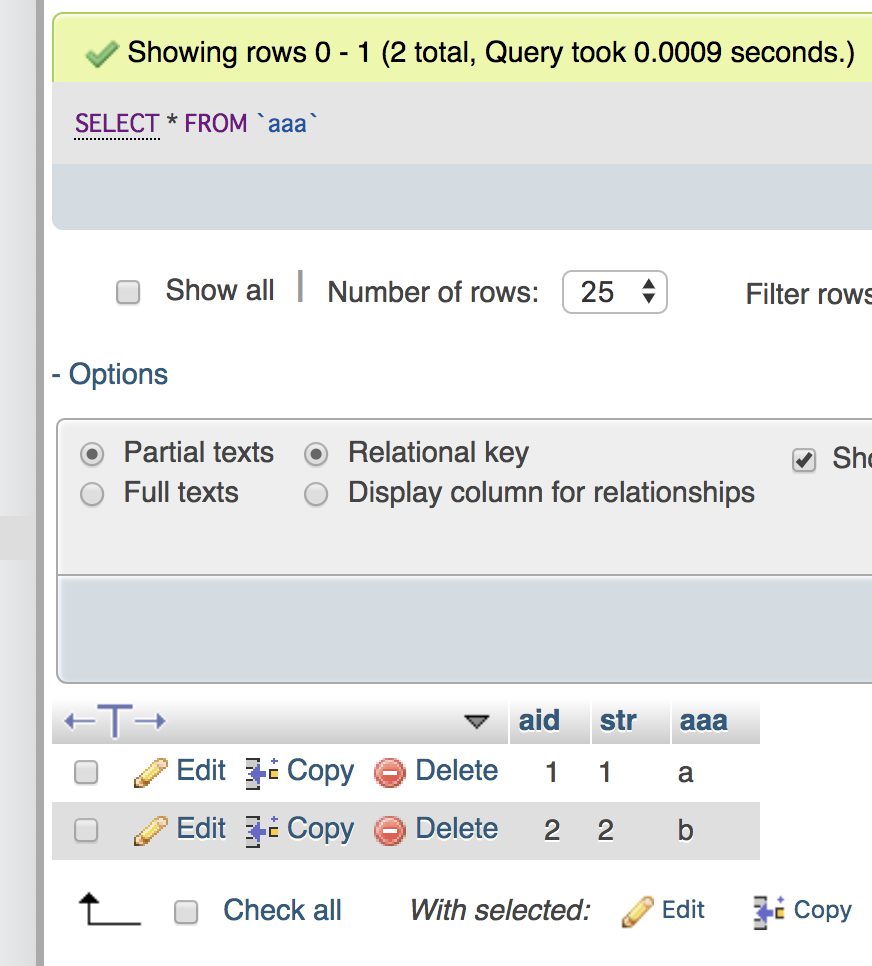
Task: Click the SELECT keyword link in query
Action: [x=117, y=124]
